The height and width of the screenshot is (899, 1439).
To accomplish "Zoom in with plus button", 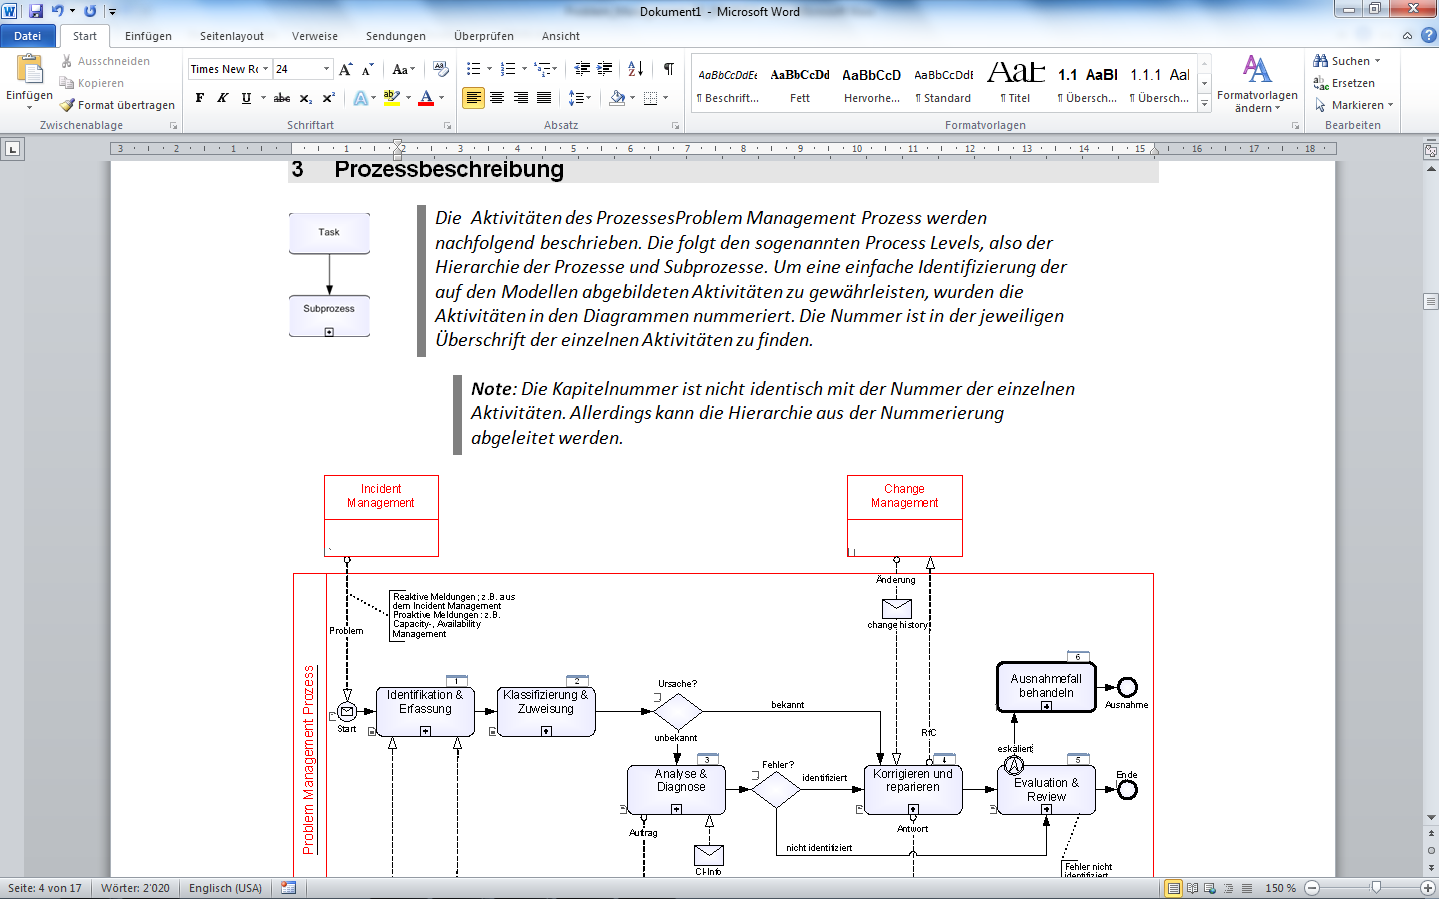I will pyautogui.click(x=1428, y=888).
